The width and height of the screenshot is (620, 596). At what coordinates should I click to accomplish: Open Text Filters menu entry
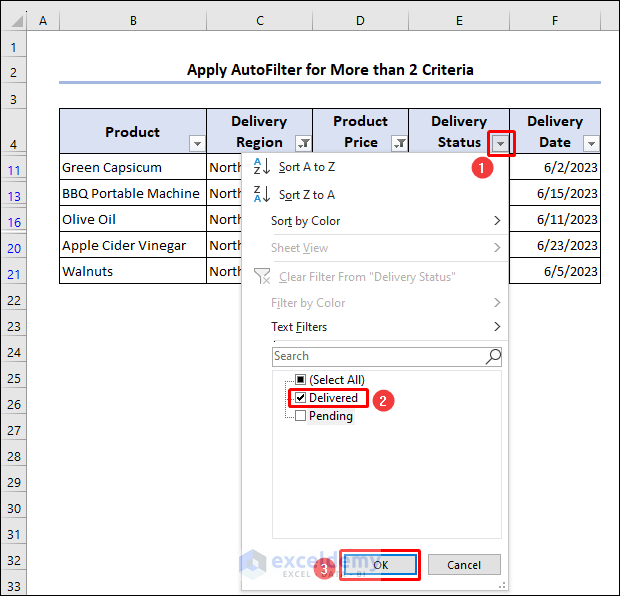(x=374, y=327)
